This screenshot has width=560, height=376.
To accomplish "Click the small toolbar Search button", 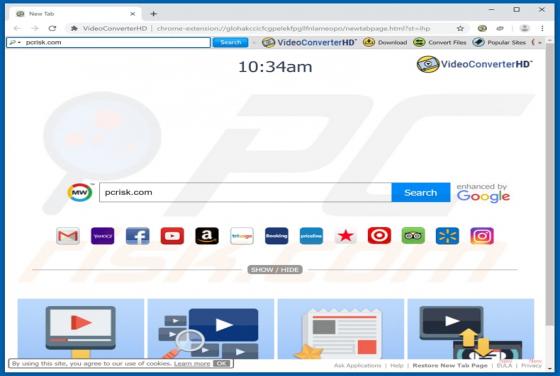I will pos(230,42).
